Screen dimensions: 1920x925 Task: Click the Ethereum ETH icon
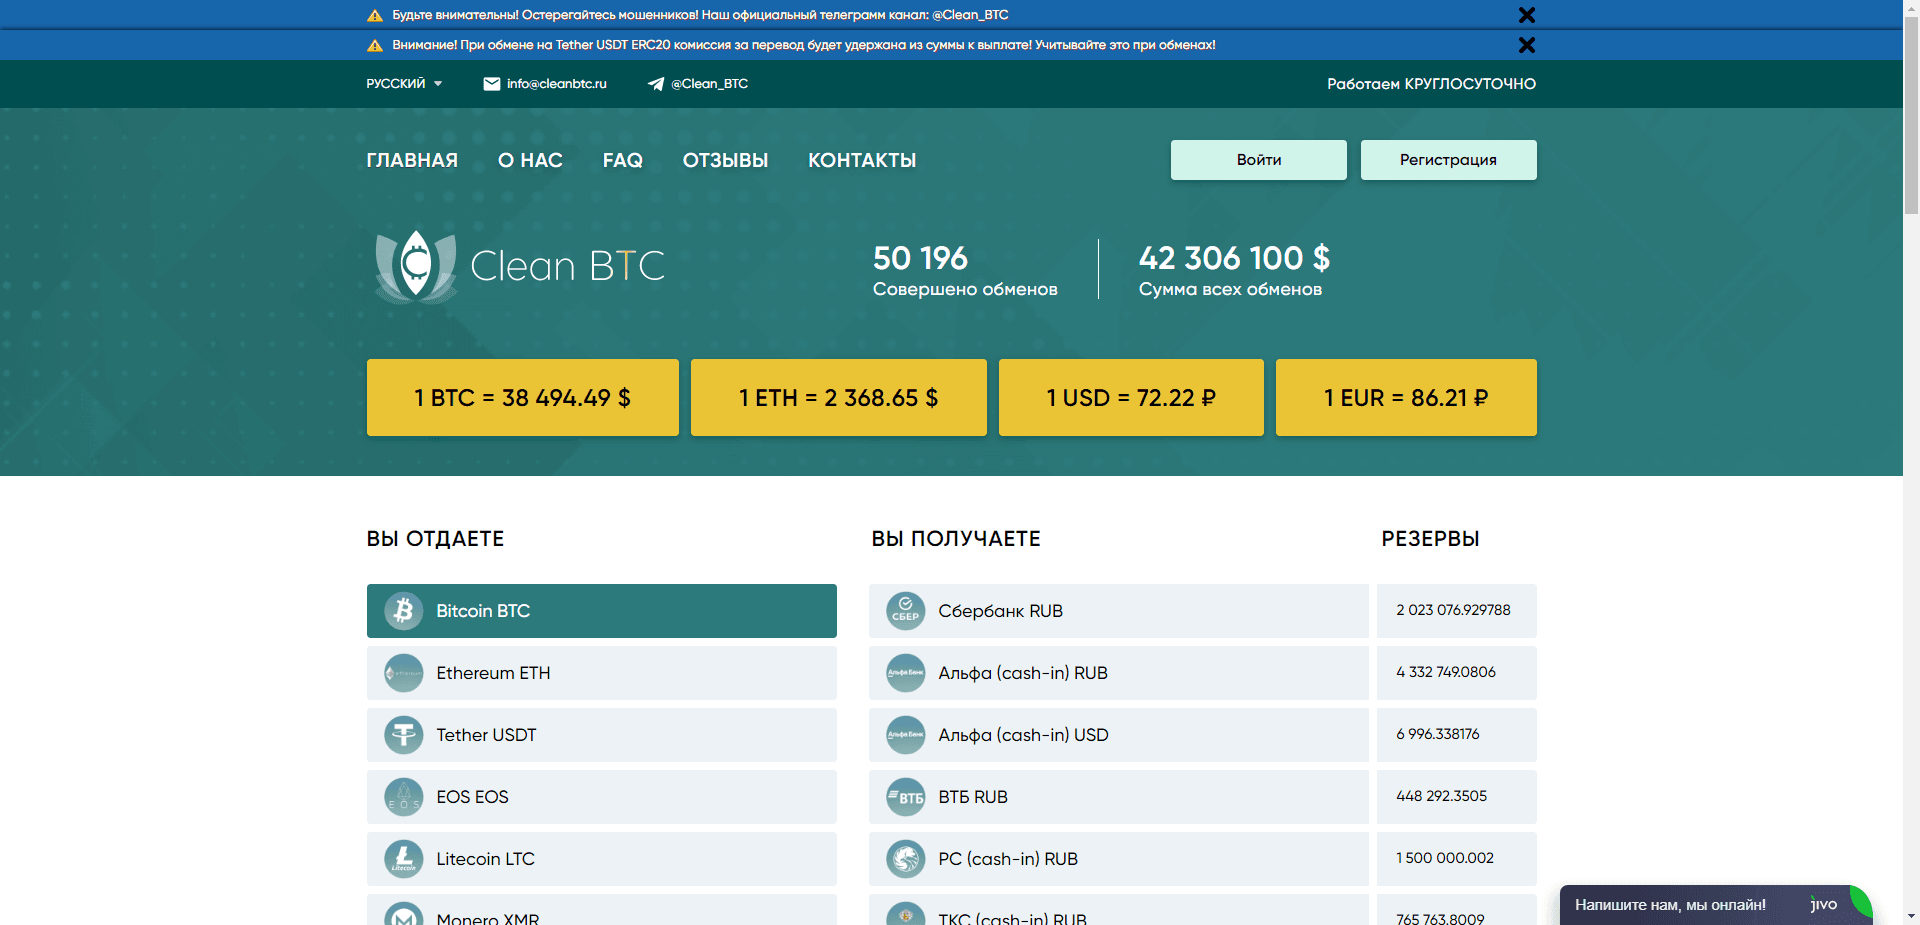(404, 673)
